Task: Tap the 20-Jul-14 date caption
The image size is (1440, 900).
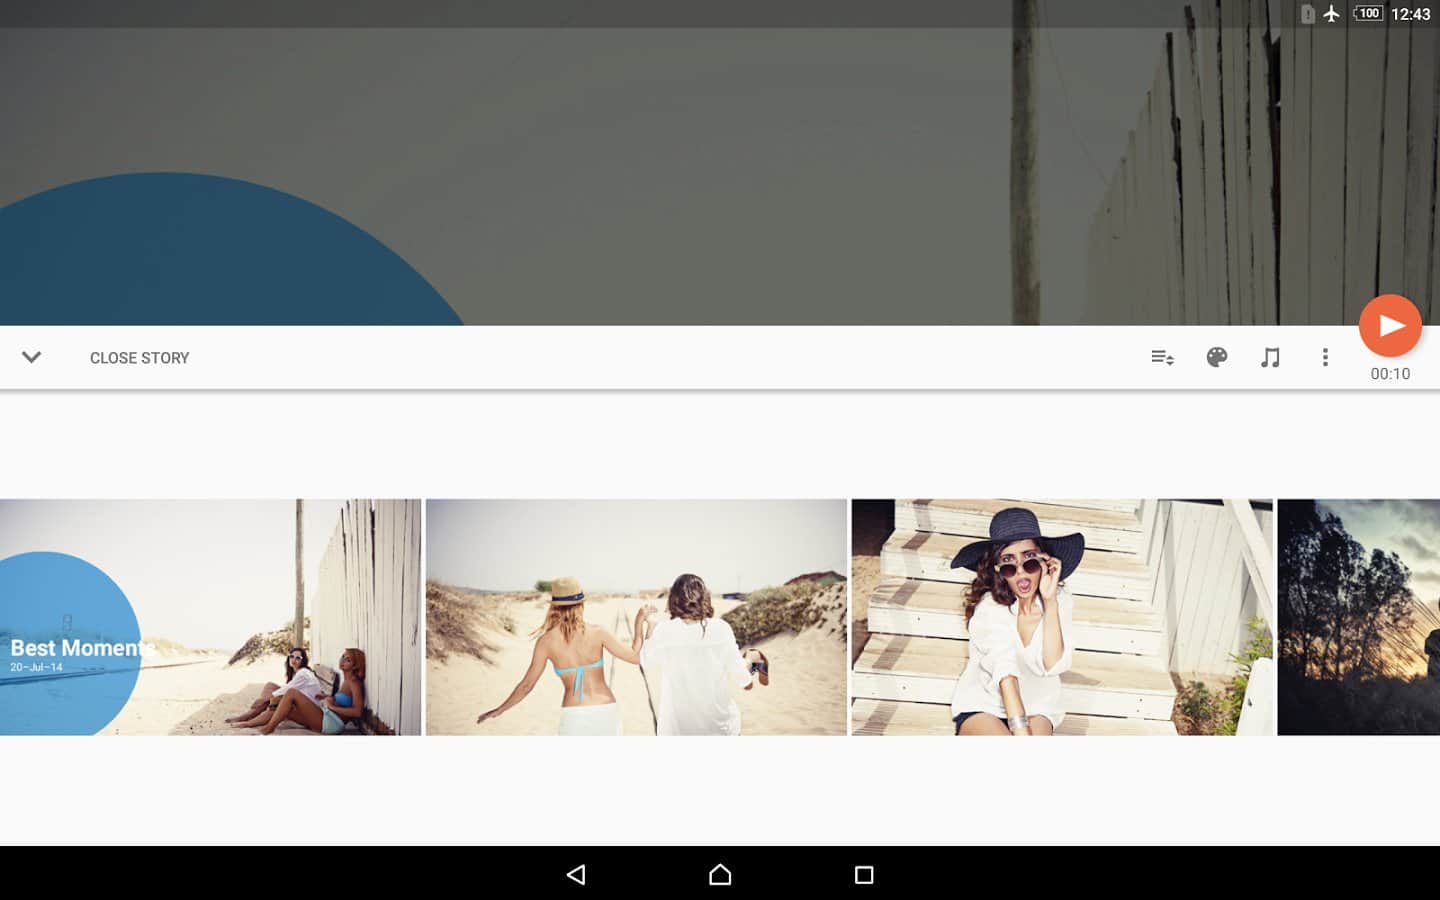Action: coord(37,667)
